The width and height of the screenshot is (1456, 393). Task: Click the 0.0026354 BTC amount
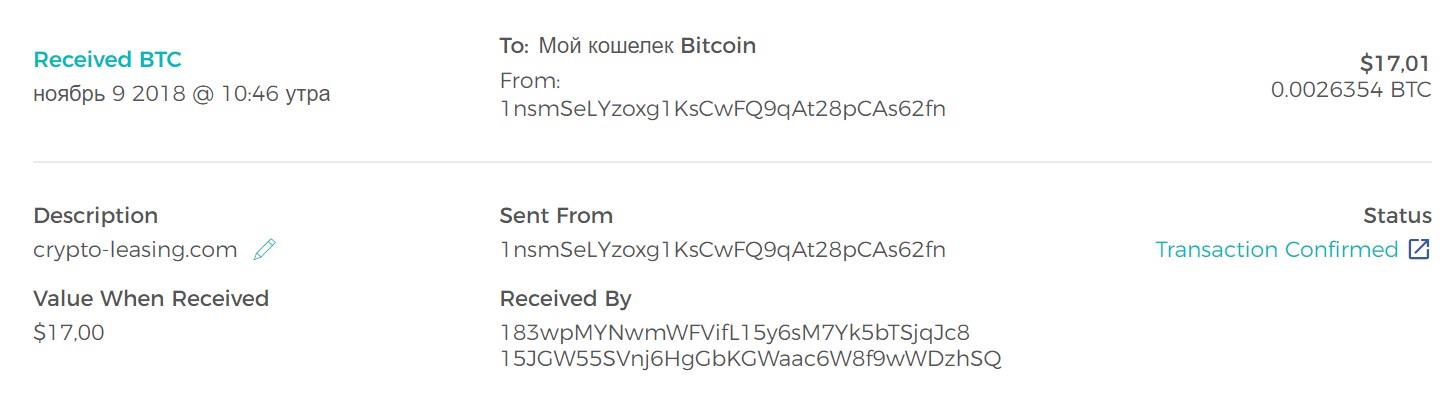click(x=1351, y=90)
